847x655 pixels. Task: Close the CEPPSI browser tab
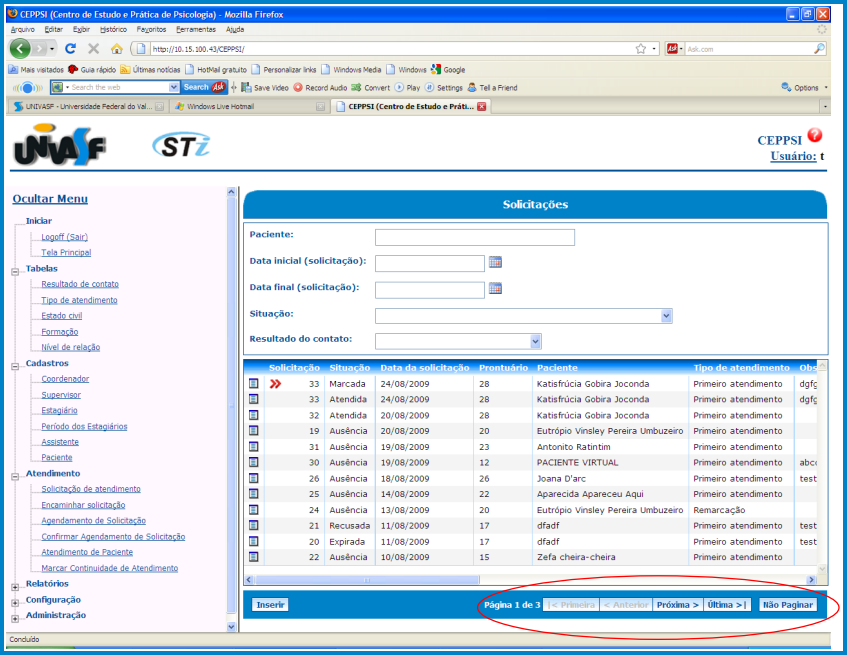(x=481, y=106)
